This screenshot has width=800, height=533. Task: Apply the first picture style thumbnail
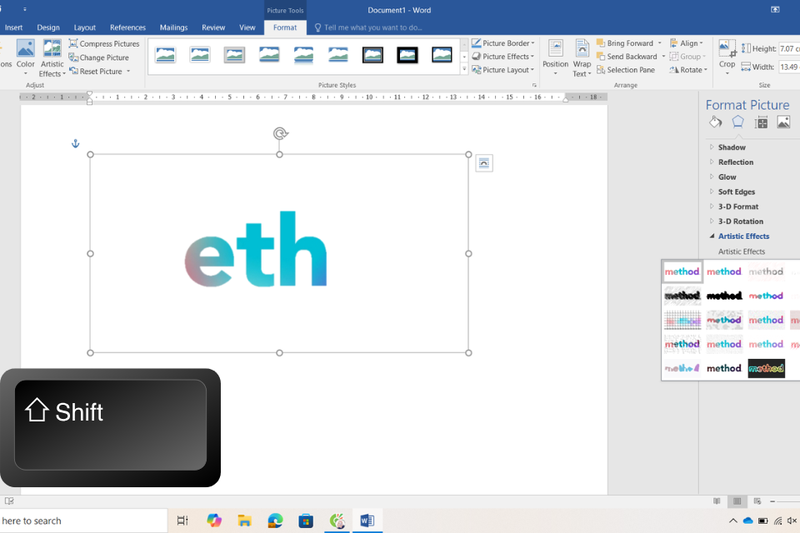point(165,55)
